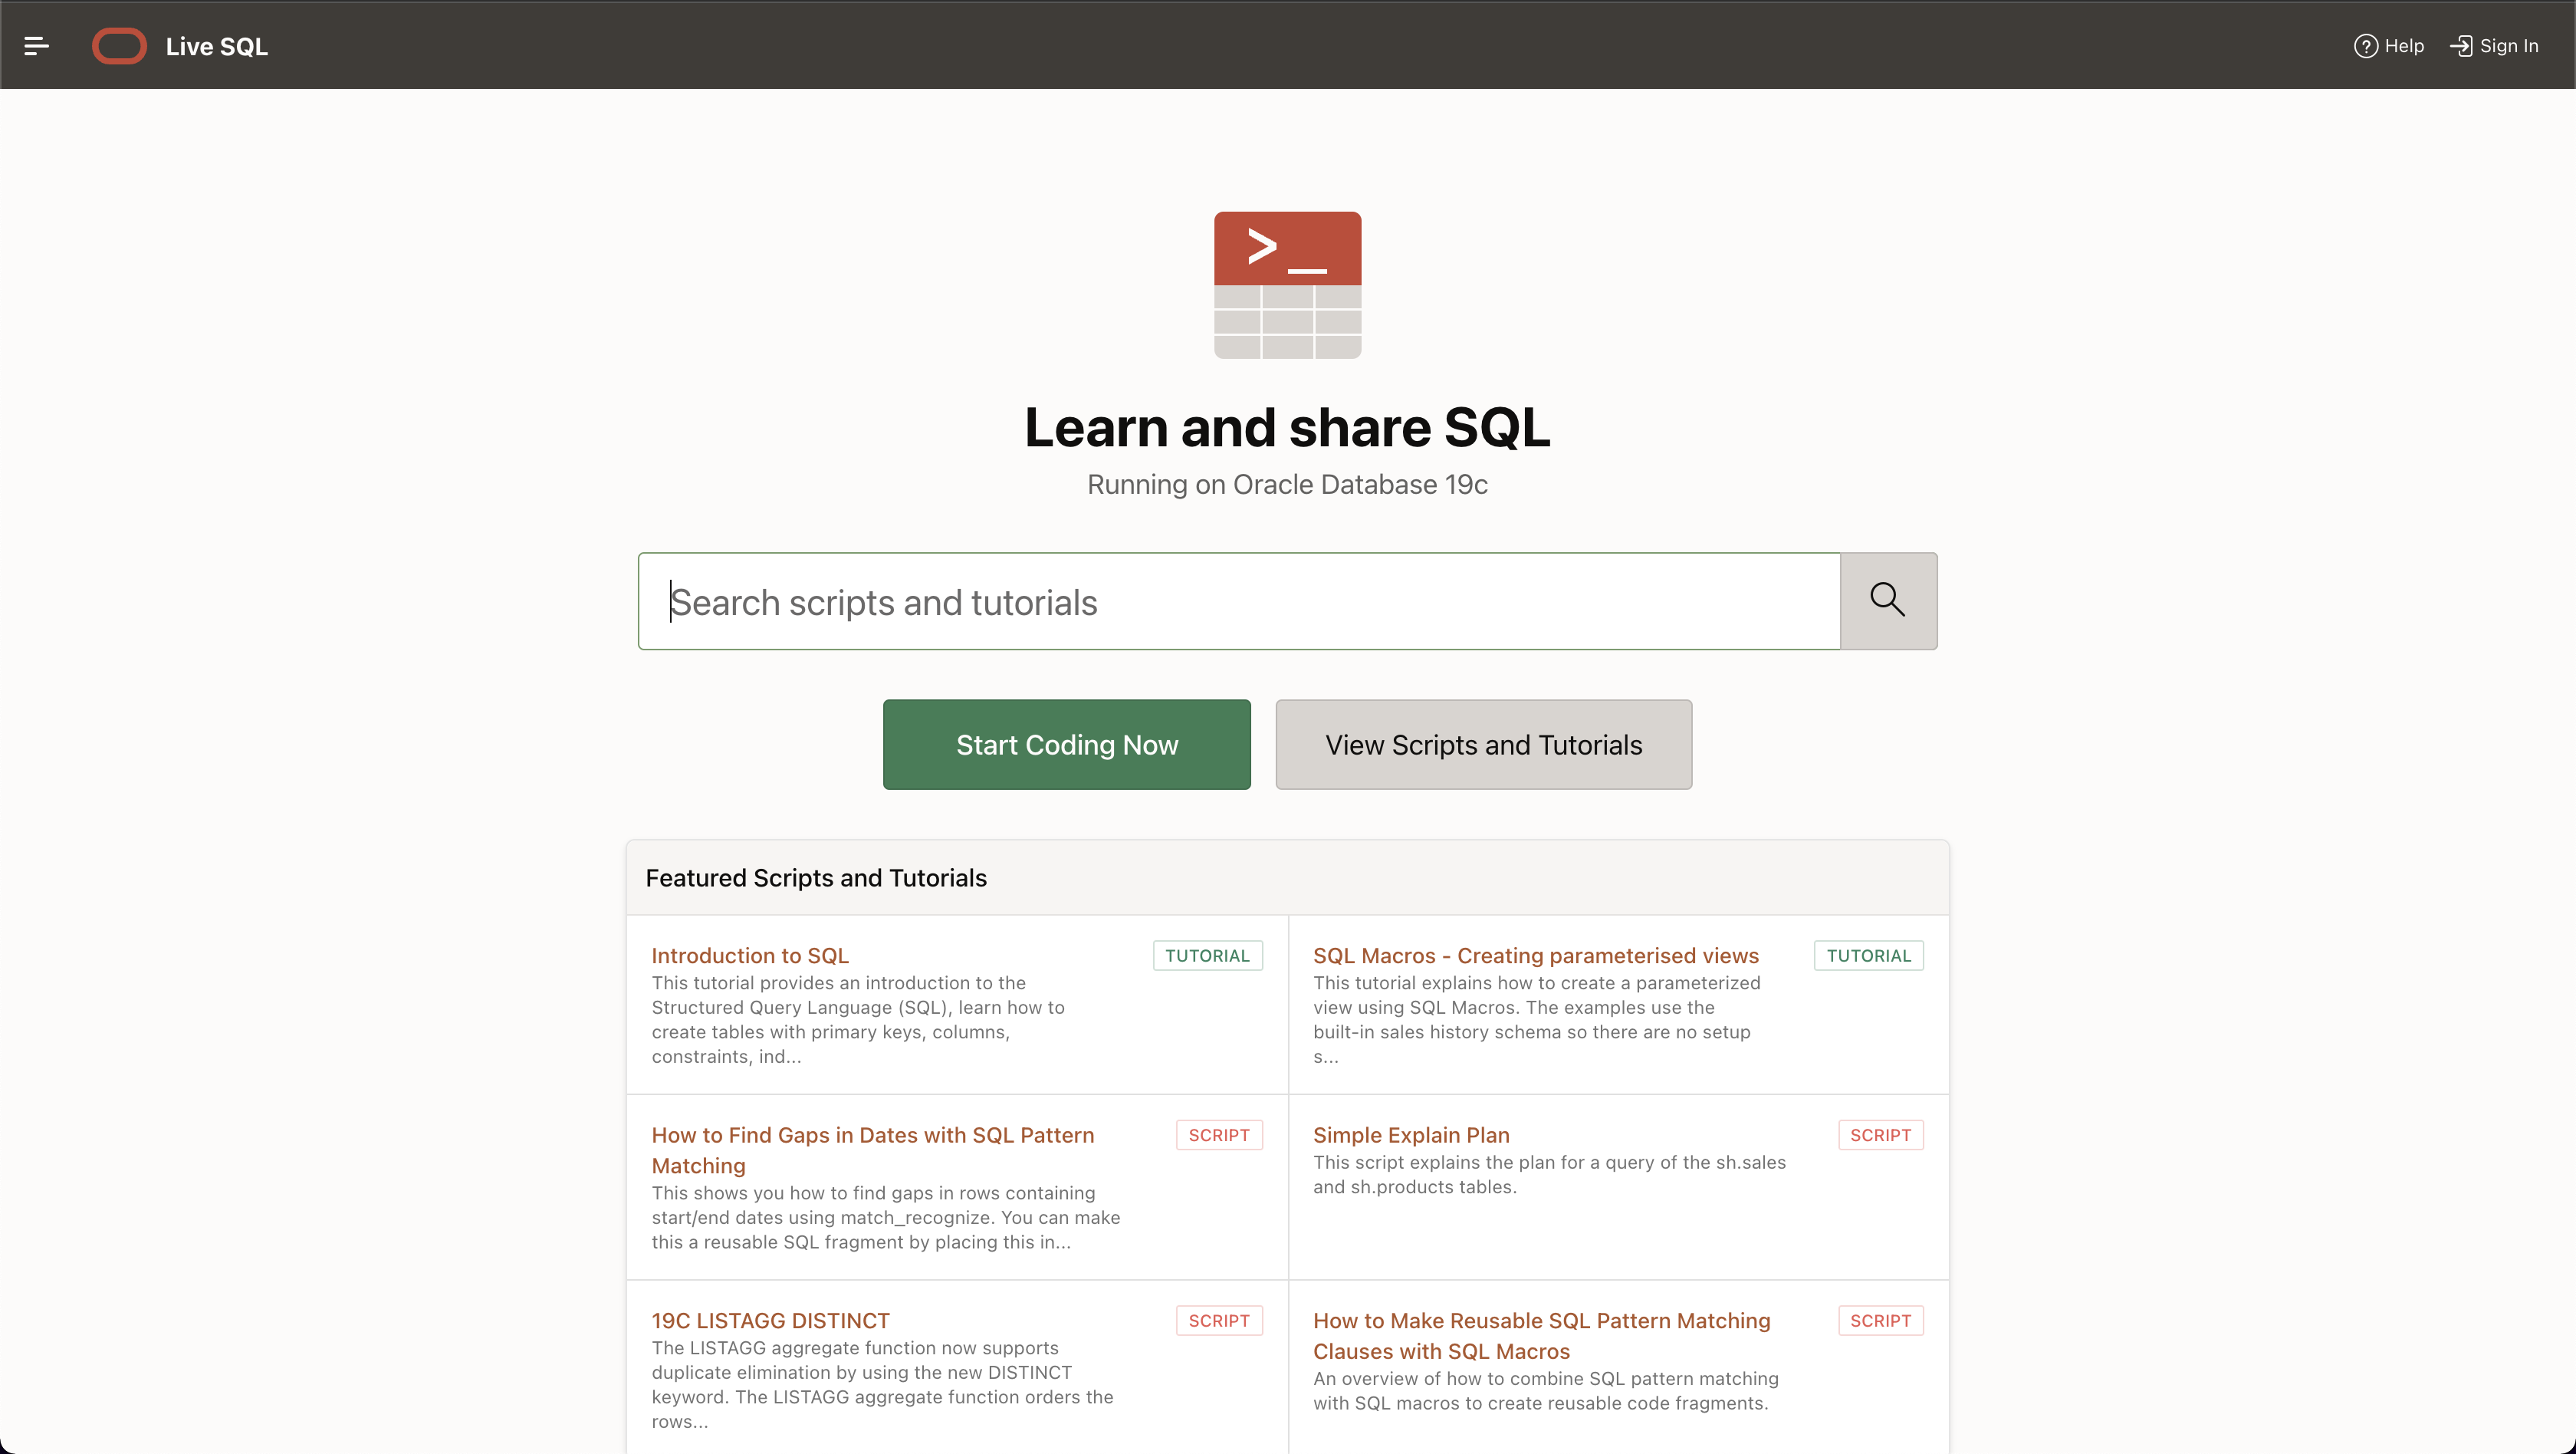Click the Oracle red oval logo icon
2576x1454 pixels.
point(119,44)
